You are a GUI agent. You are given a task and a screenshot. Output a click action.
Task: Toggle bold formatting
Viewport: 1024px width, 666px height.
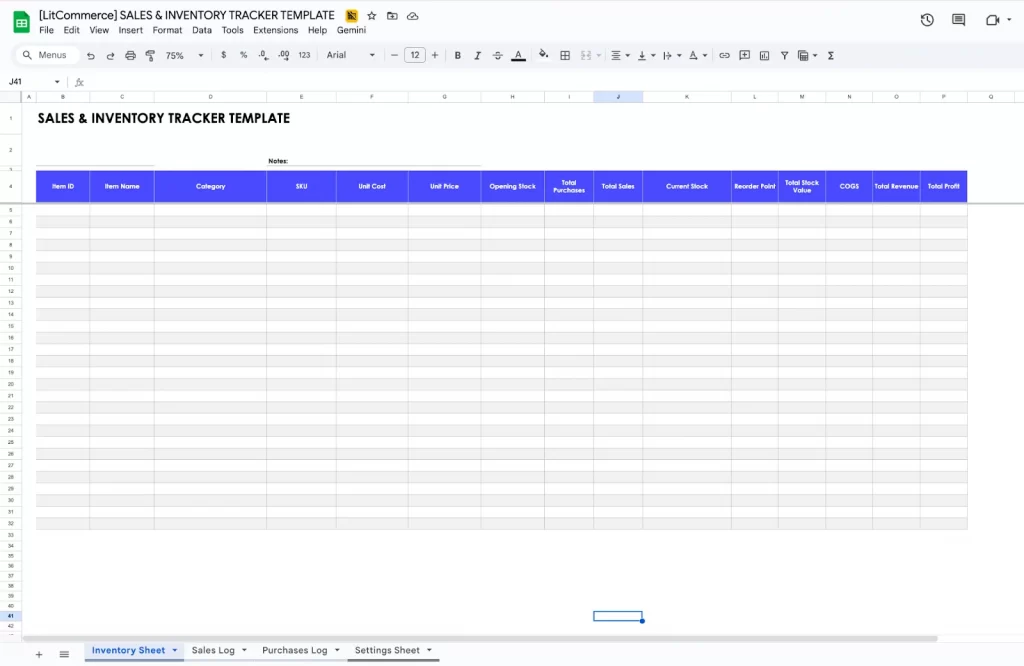point(457,55)
